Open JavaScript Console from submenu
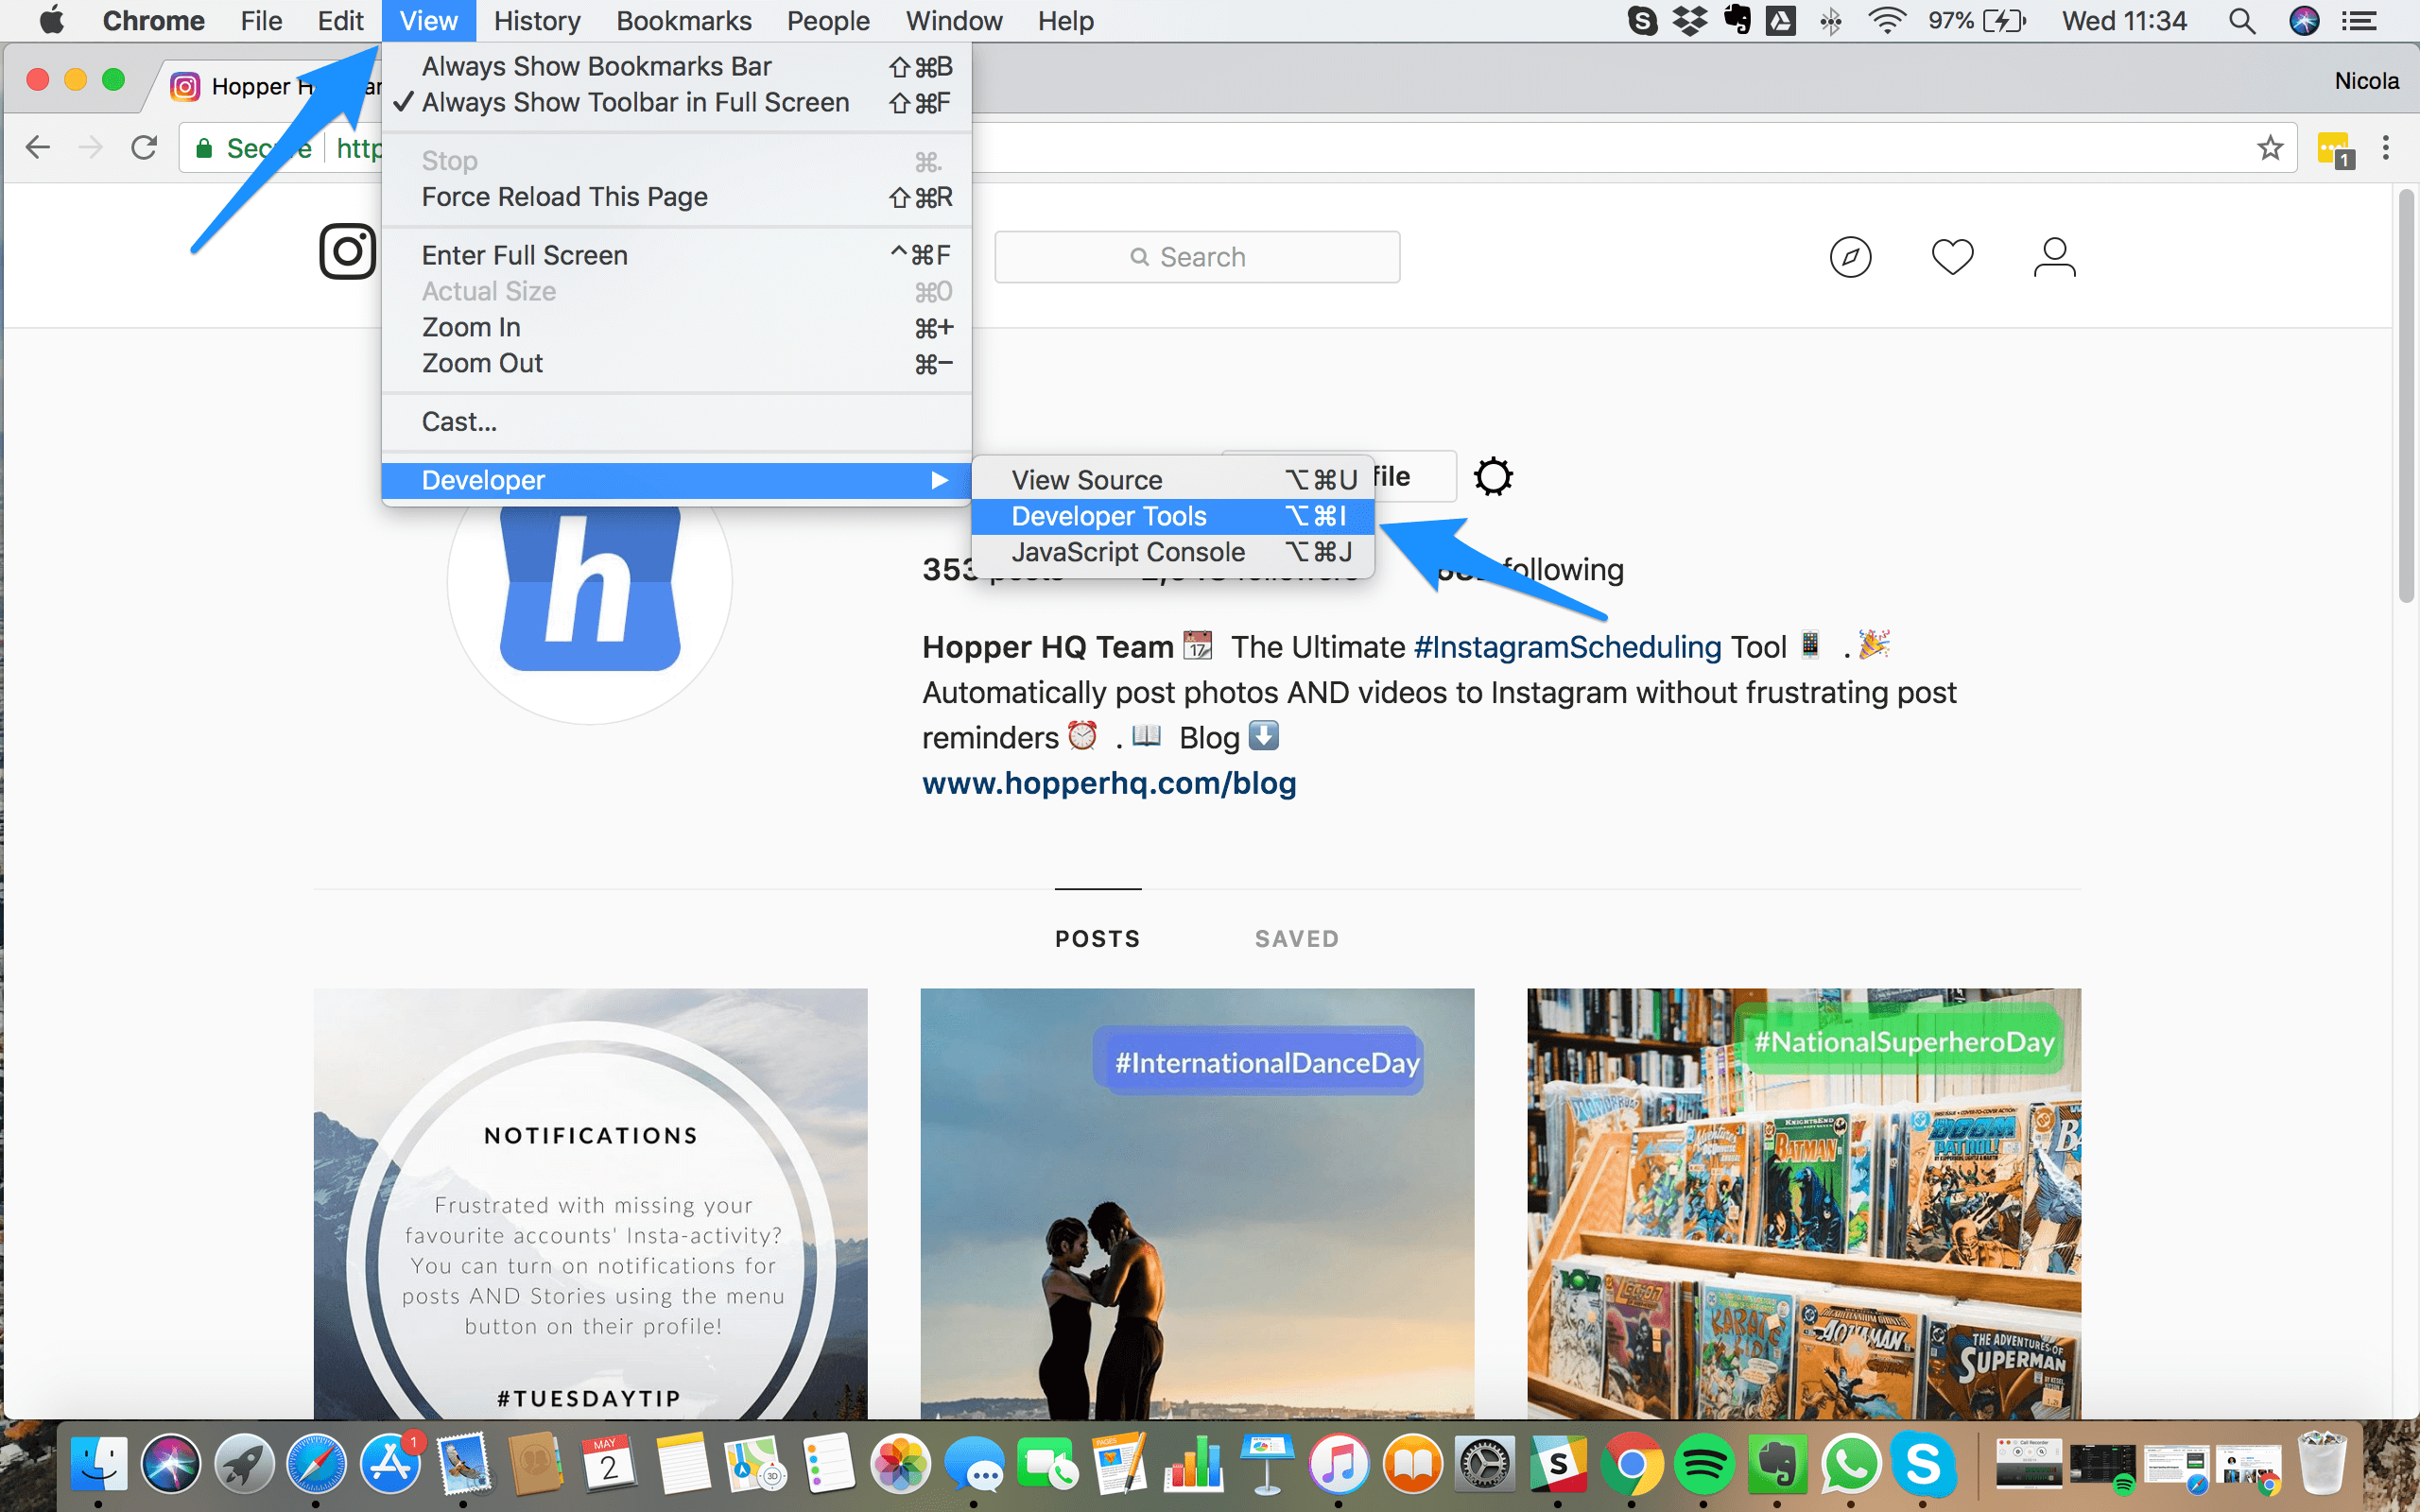This screenshot has height=1512, width=2420. [x=1127, y=550]
